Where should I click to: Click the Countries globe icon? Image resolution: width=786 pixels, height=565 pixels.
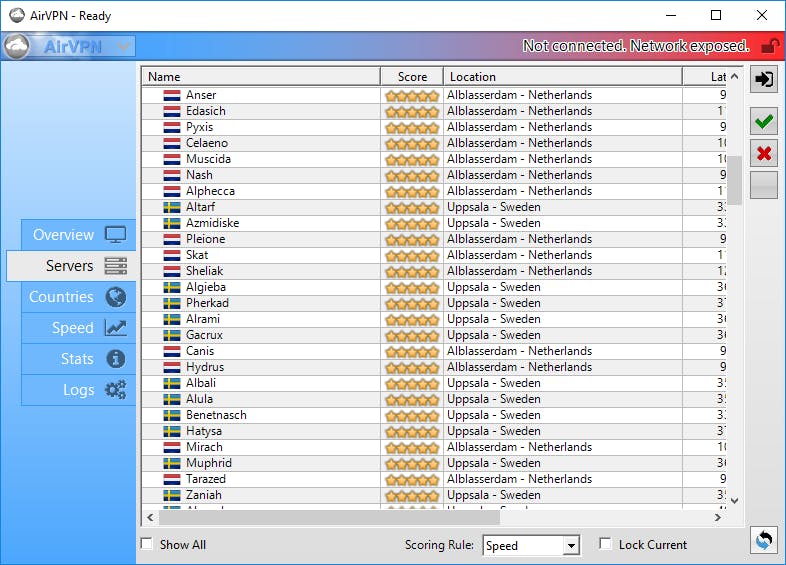116,297
